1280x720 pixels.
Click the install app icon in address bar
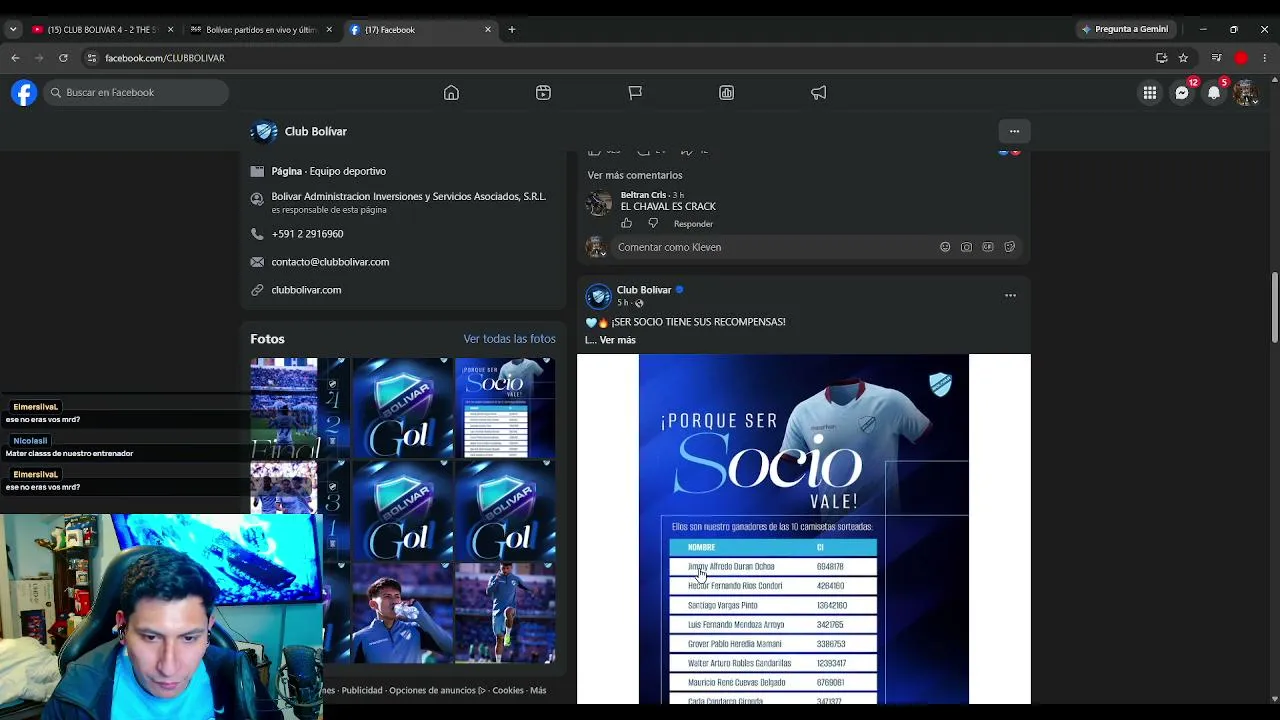pyautogui.click(x=1161, y=58)
